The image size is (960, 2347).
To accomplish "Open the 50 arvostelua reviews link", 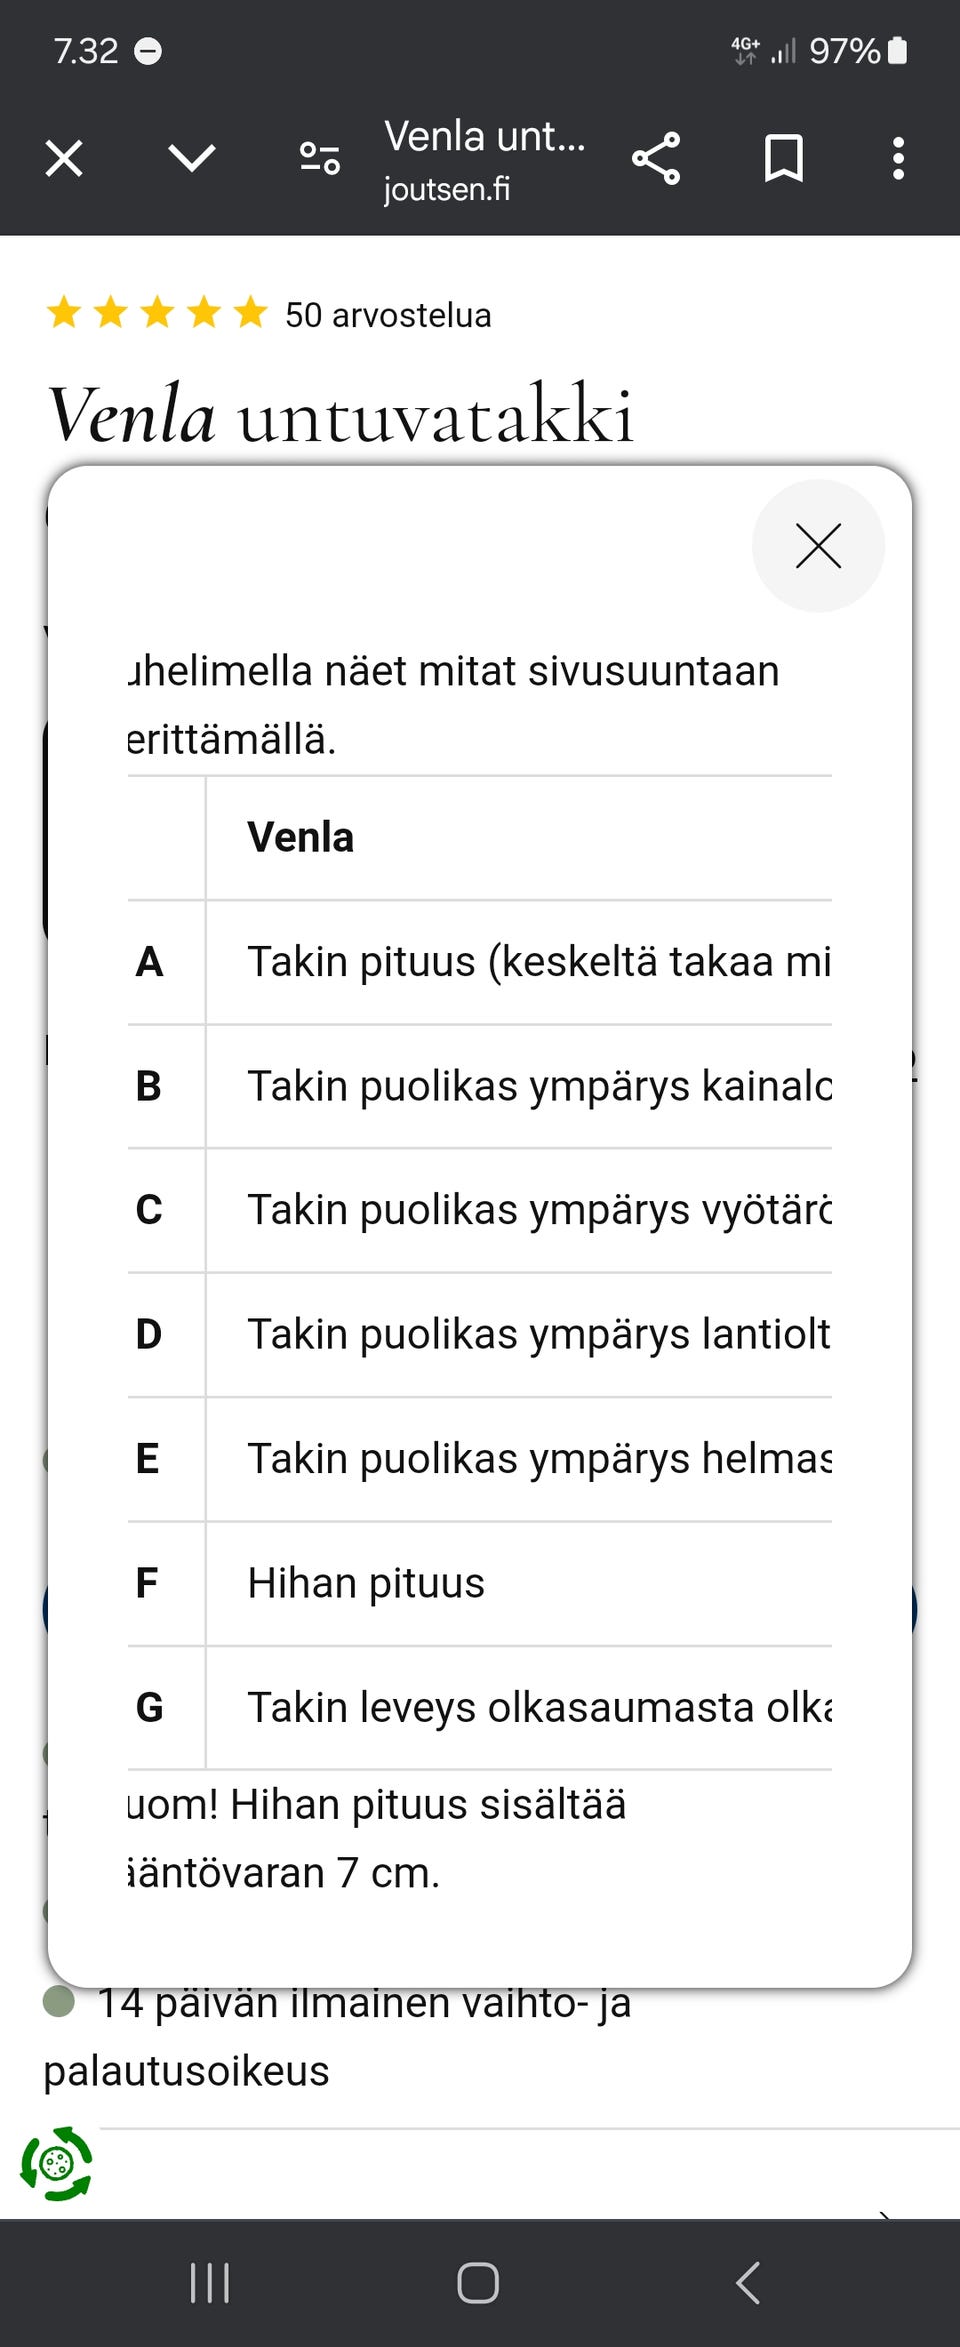I will coord(386,315).
